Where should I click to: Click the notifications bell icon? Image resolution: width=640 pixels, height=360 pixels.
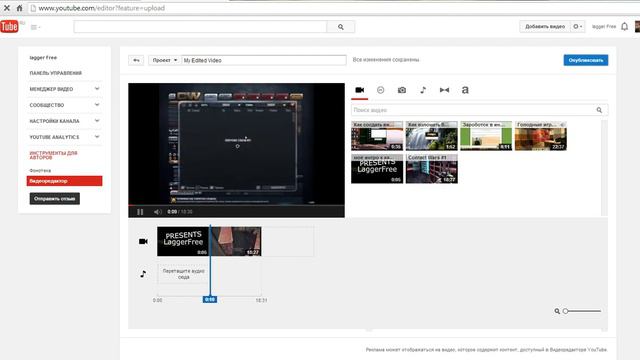coord(624,27)
